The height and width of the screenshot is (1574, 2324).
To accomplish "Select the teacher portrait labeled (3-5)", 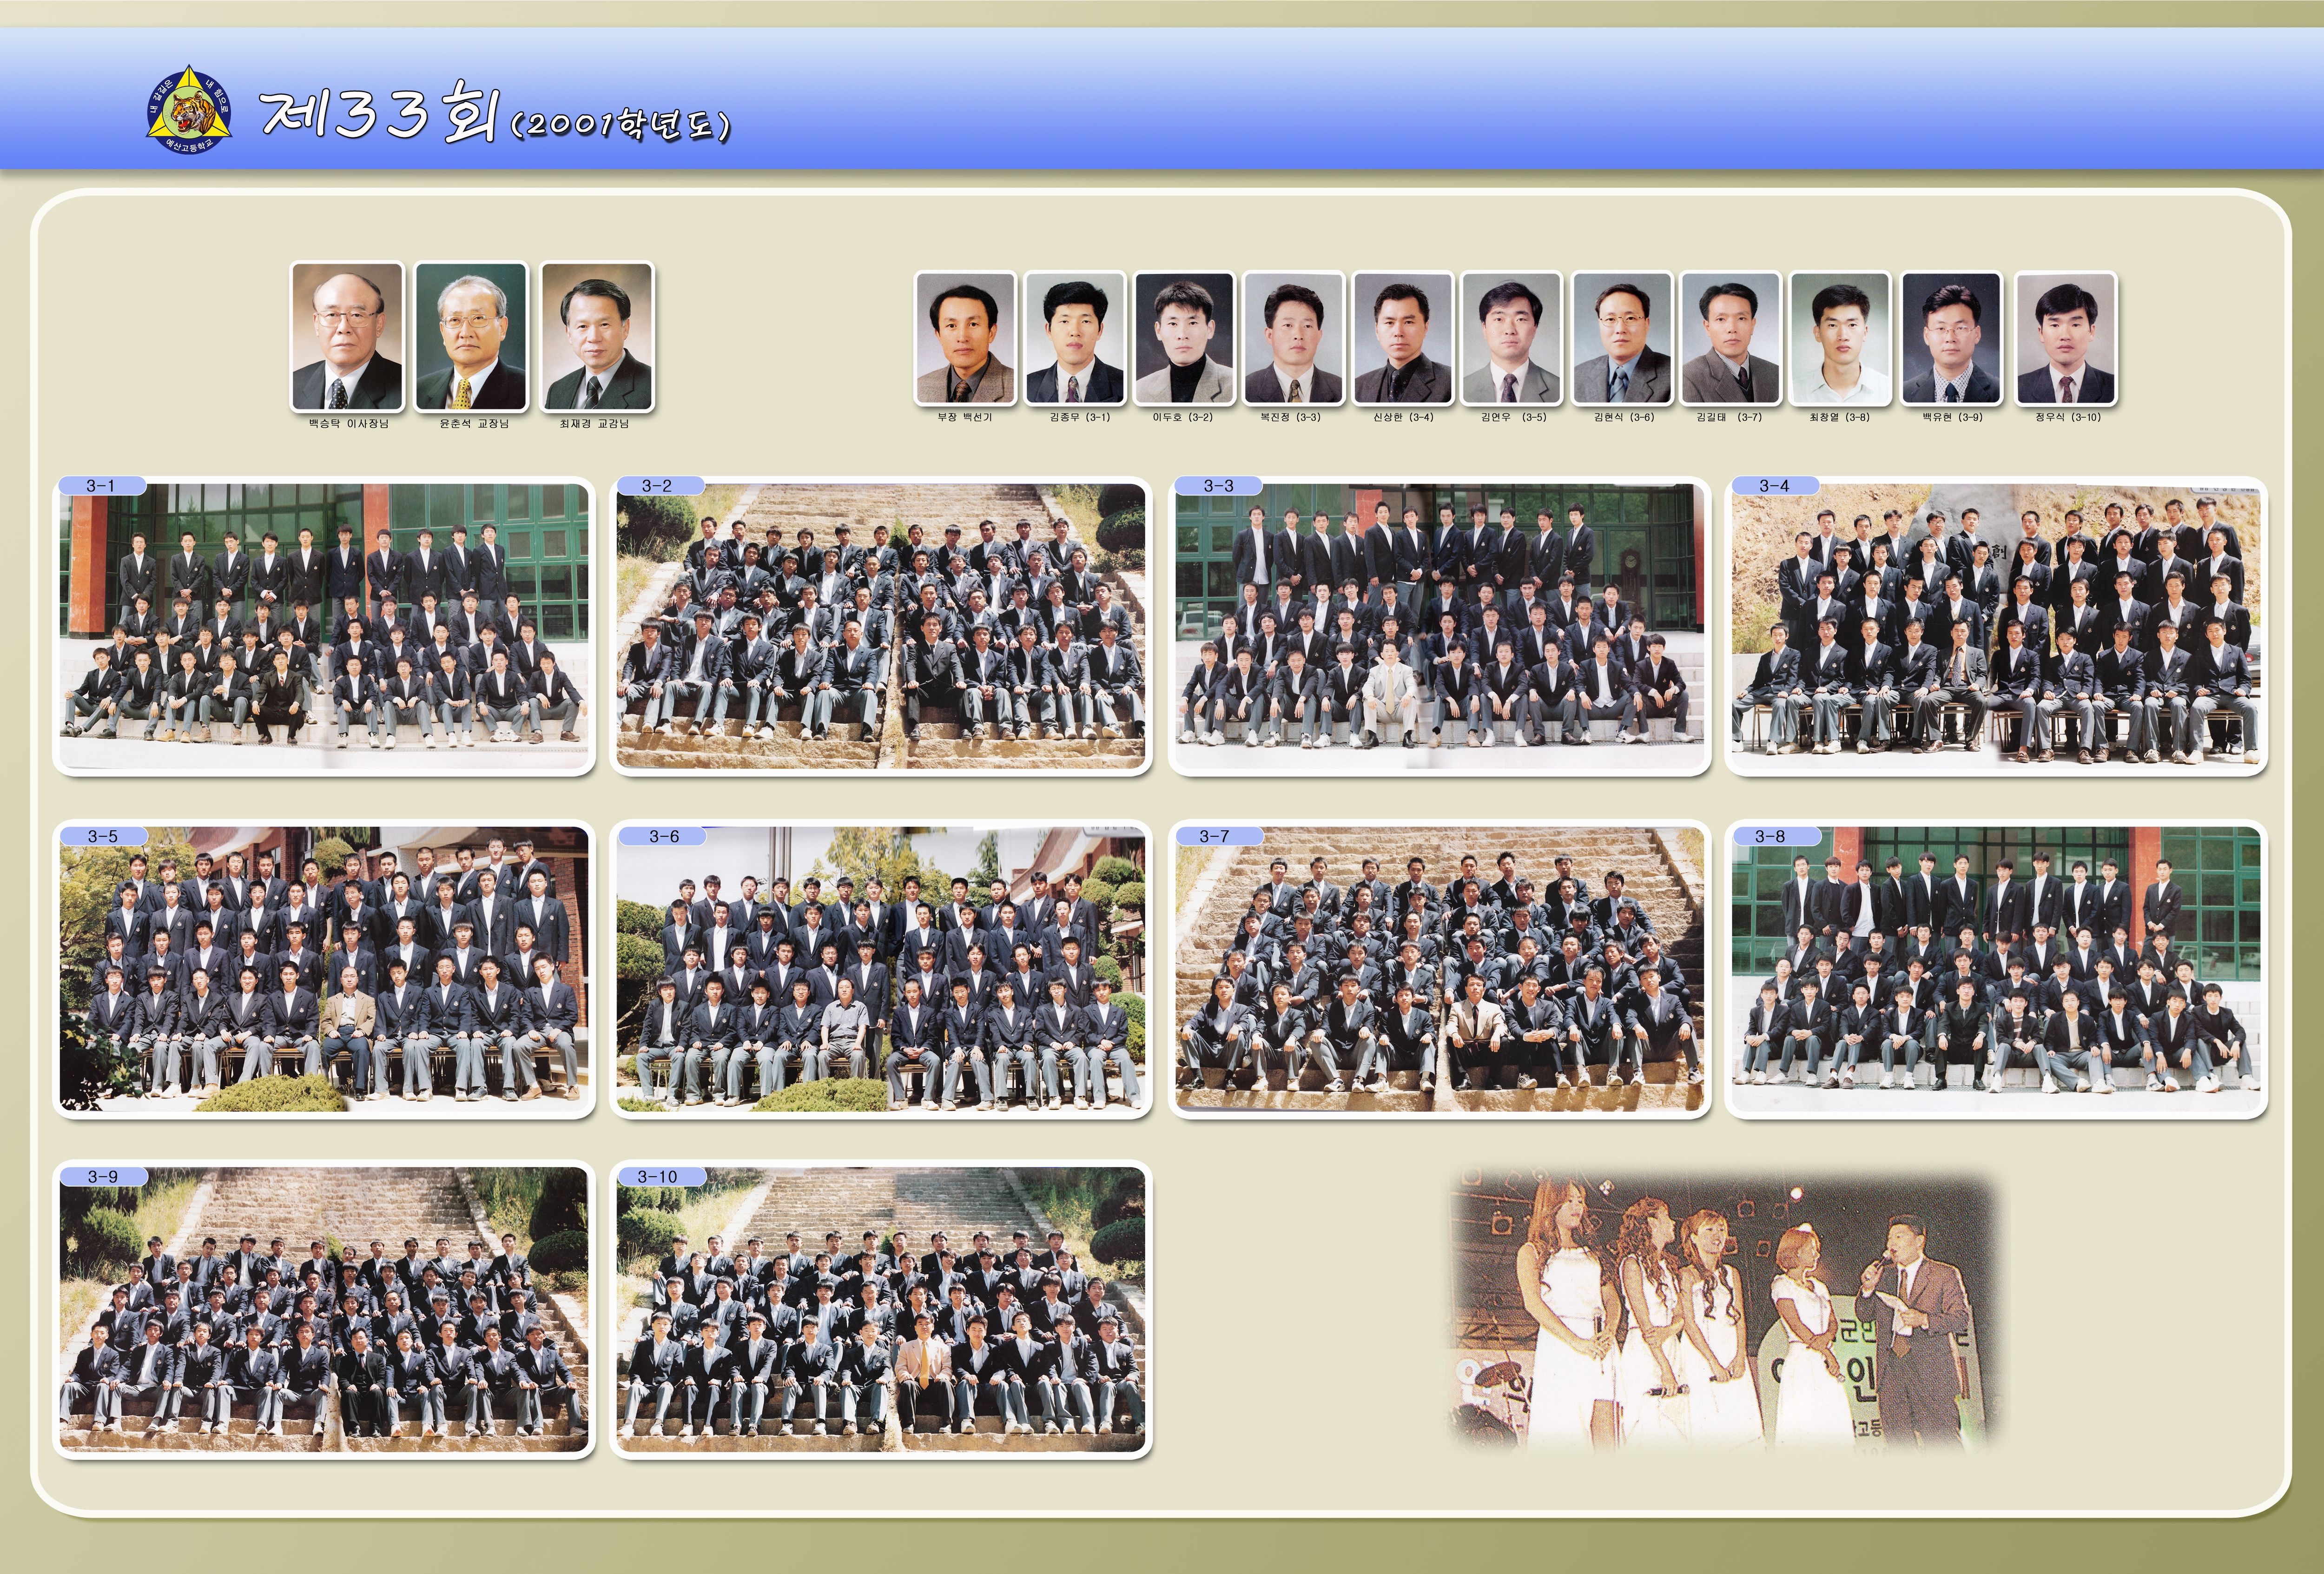I will click(1511, 338).
